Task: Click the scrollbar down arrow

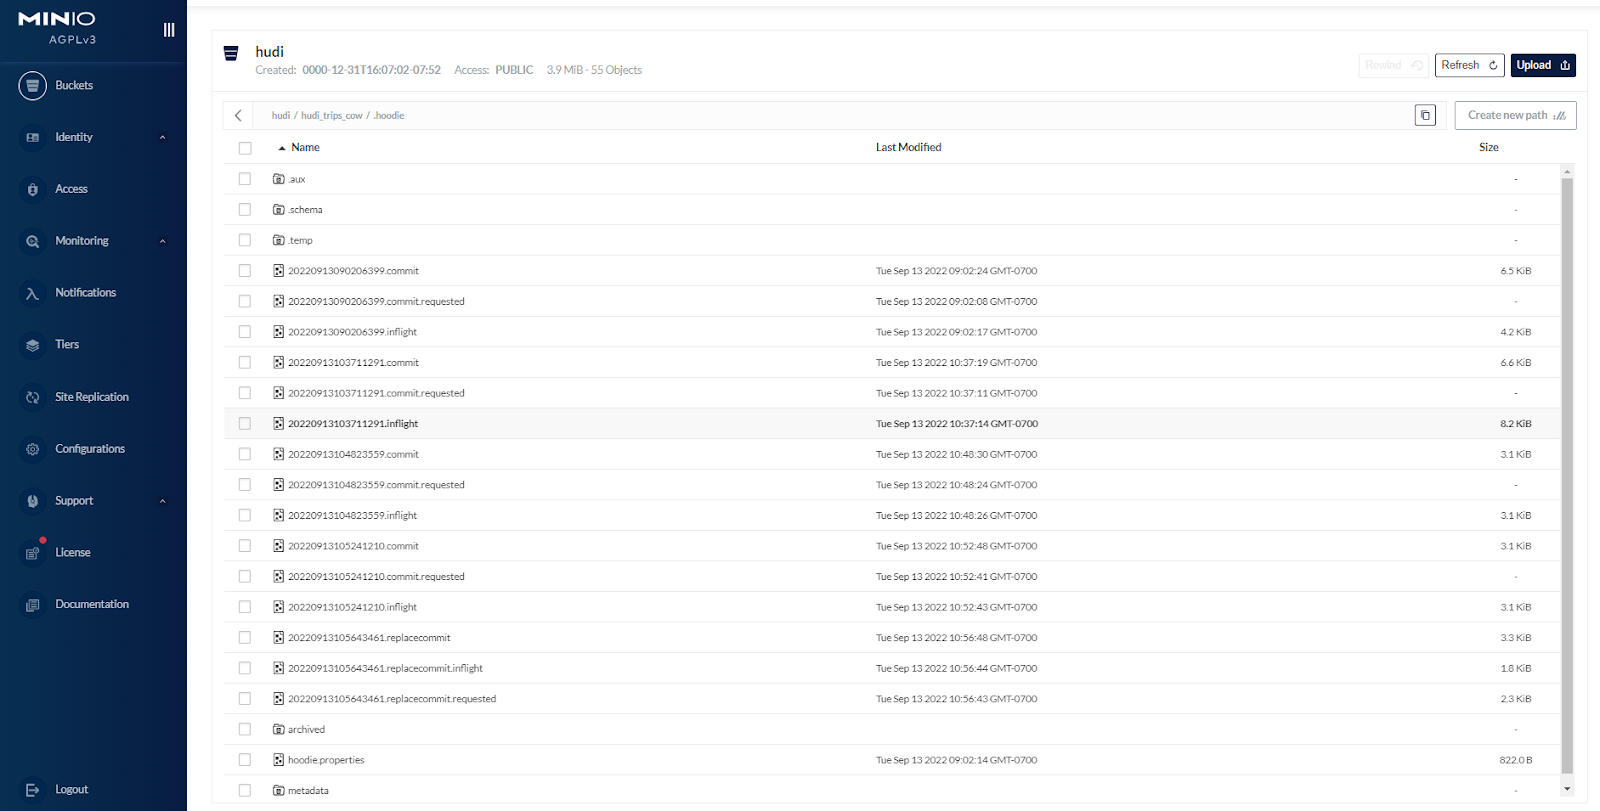Action: click(1567, 789)
